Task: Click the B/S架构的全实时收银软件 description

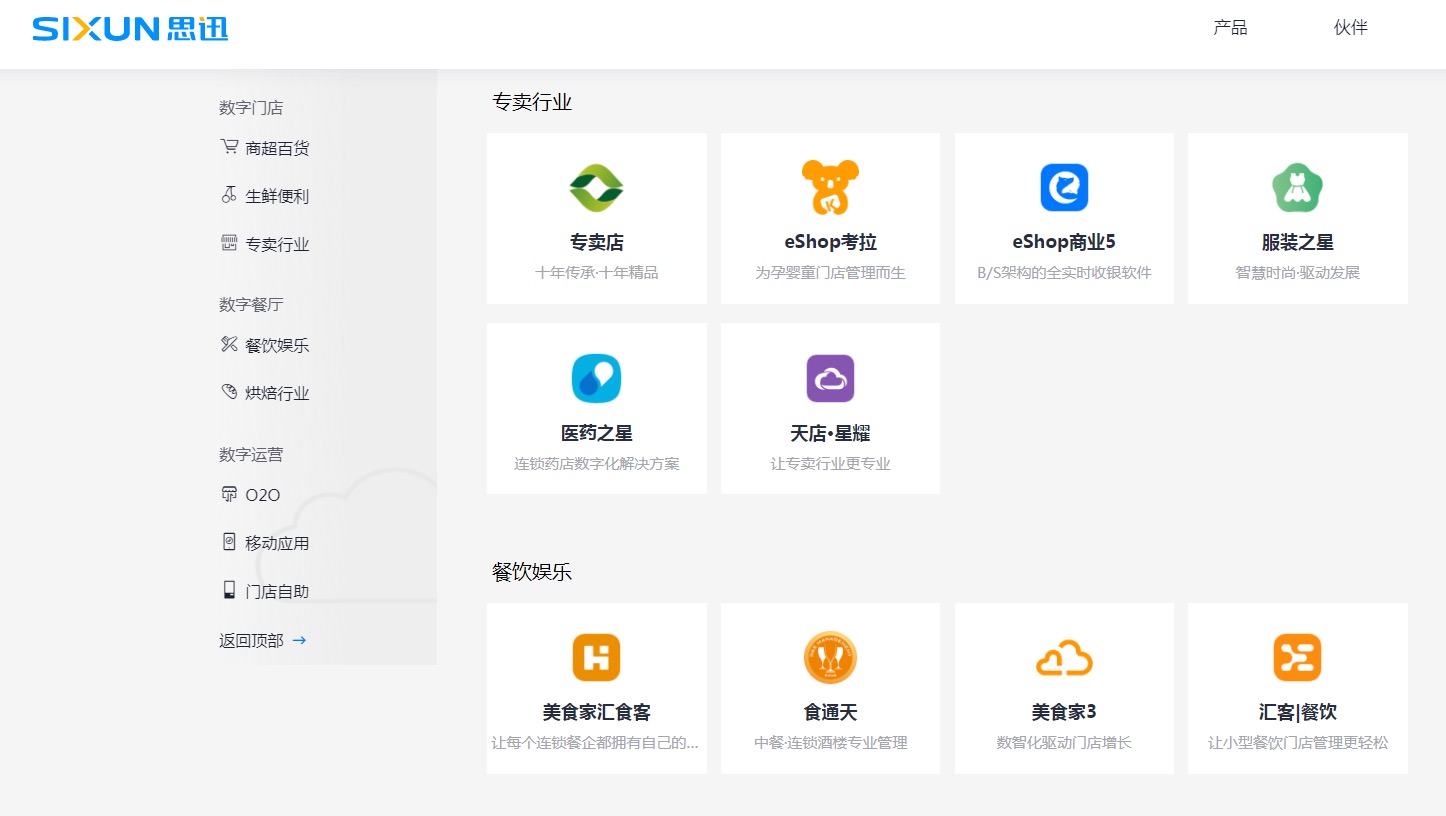Action: (1064, 272)
